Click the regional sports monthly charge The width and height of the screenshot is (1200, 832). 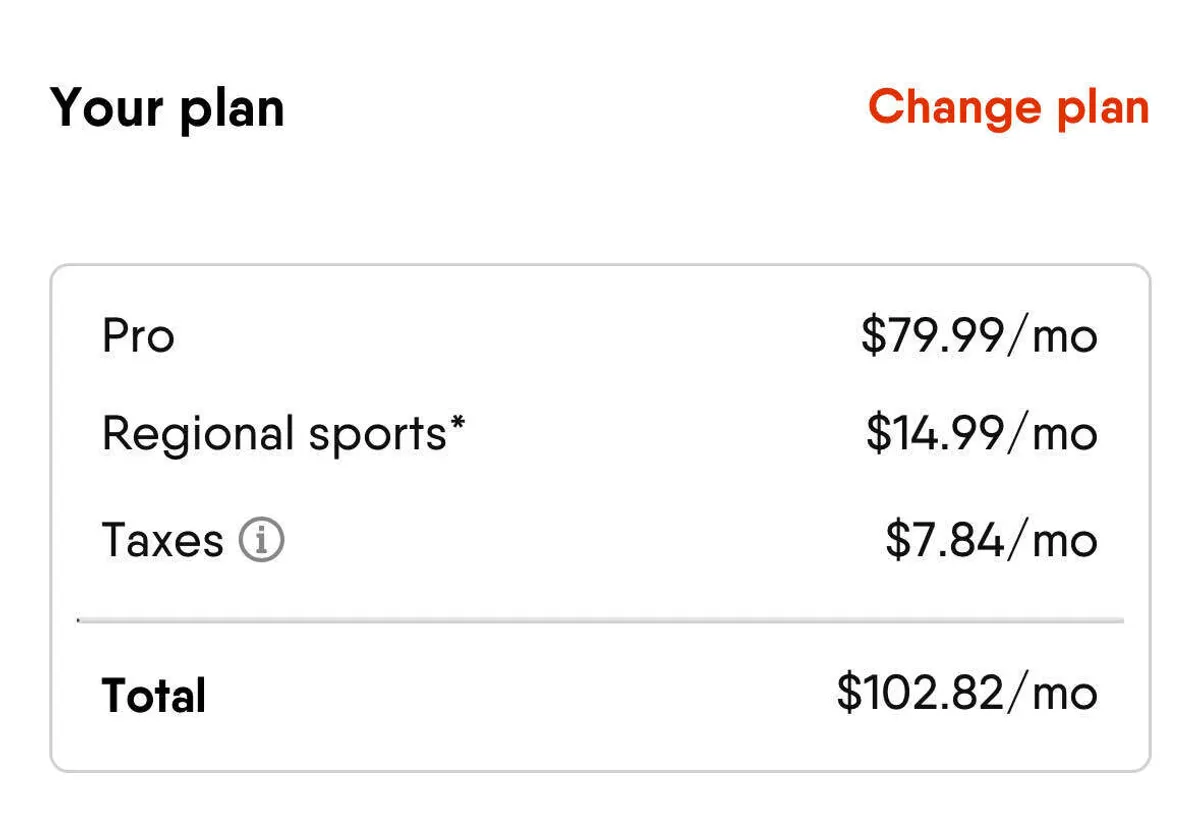click(x=981, y=434)
